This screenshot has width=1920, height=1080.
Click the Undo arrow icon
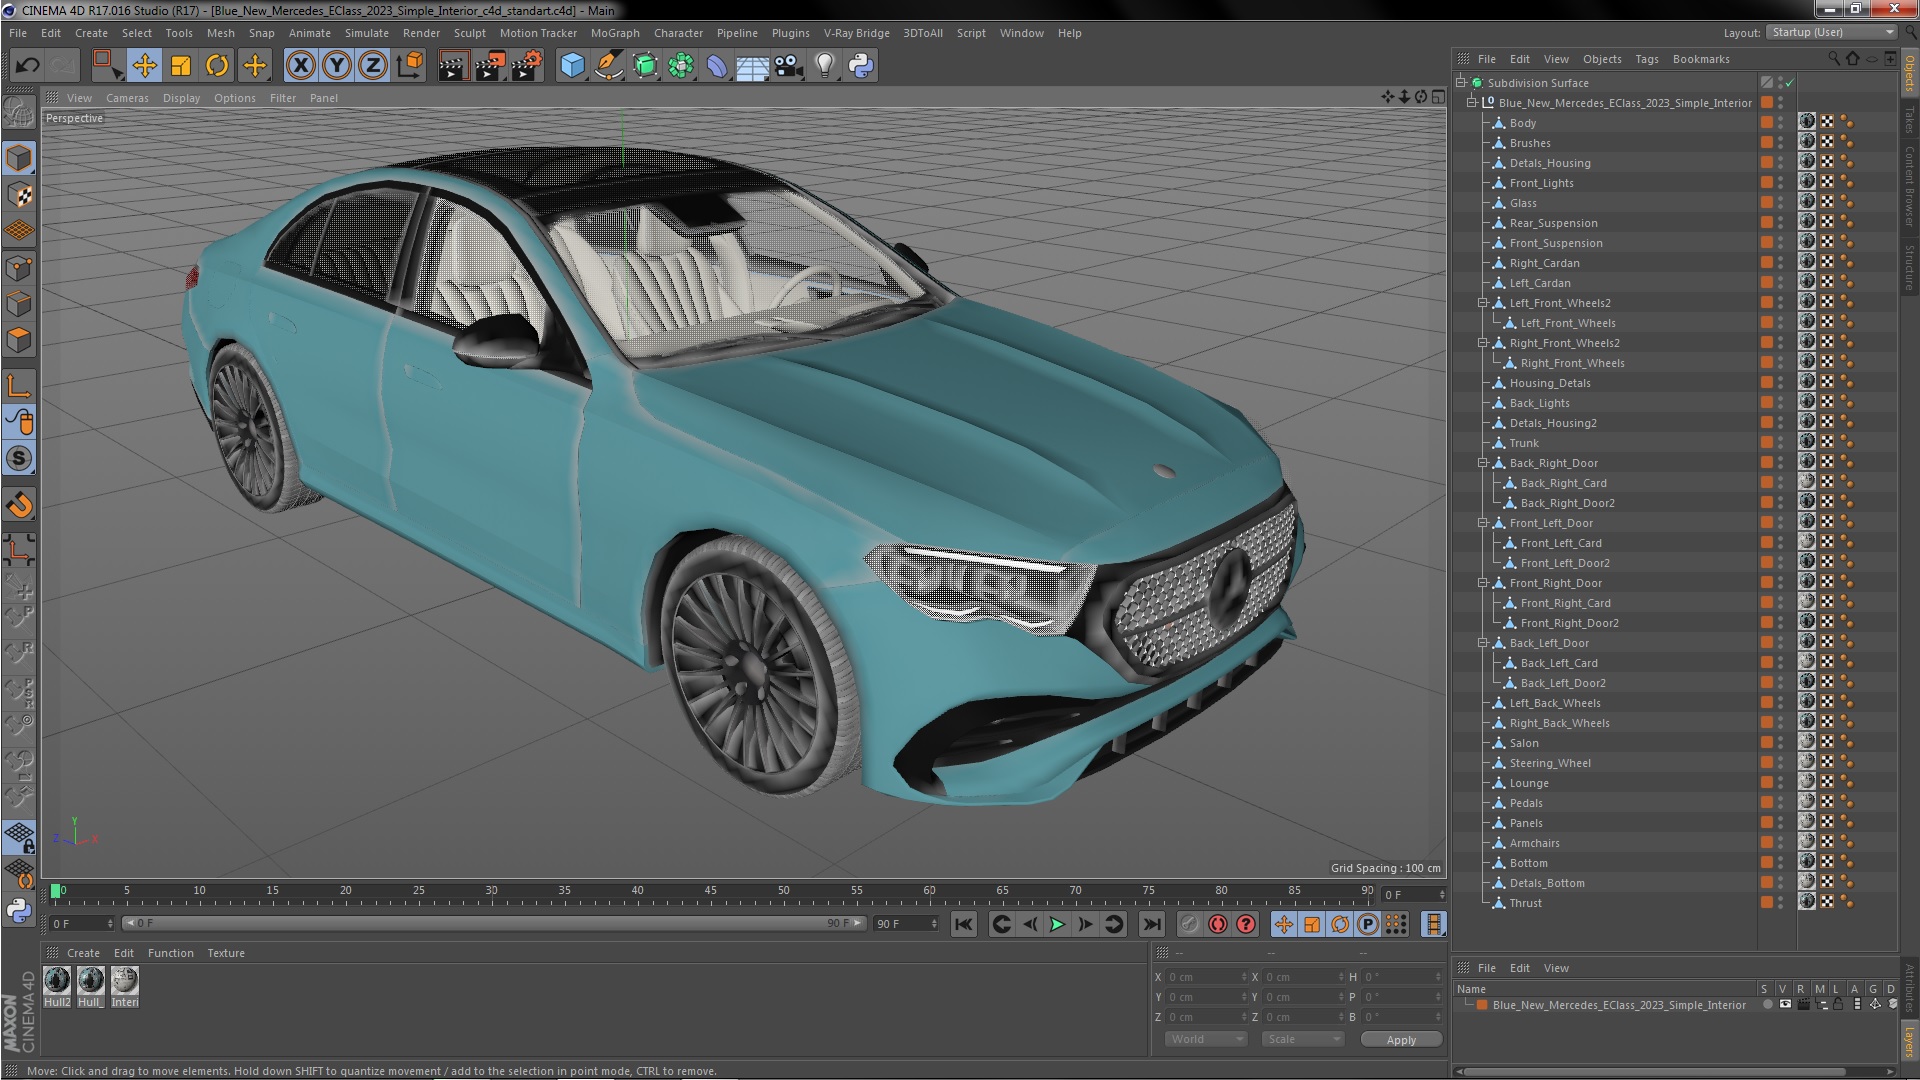(27, 66)
